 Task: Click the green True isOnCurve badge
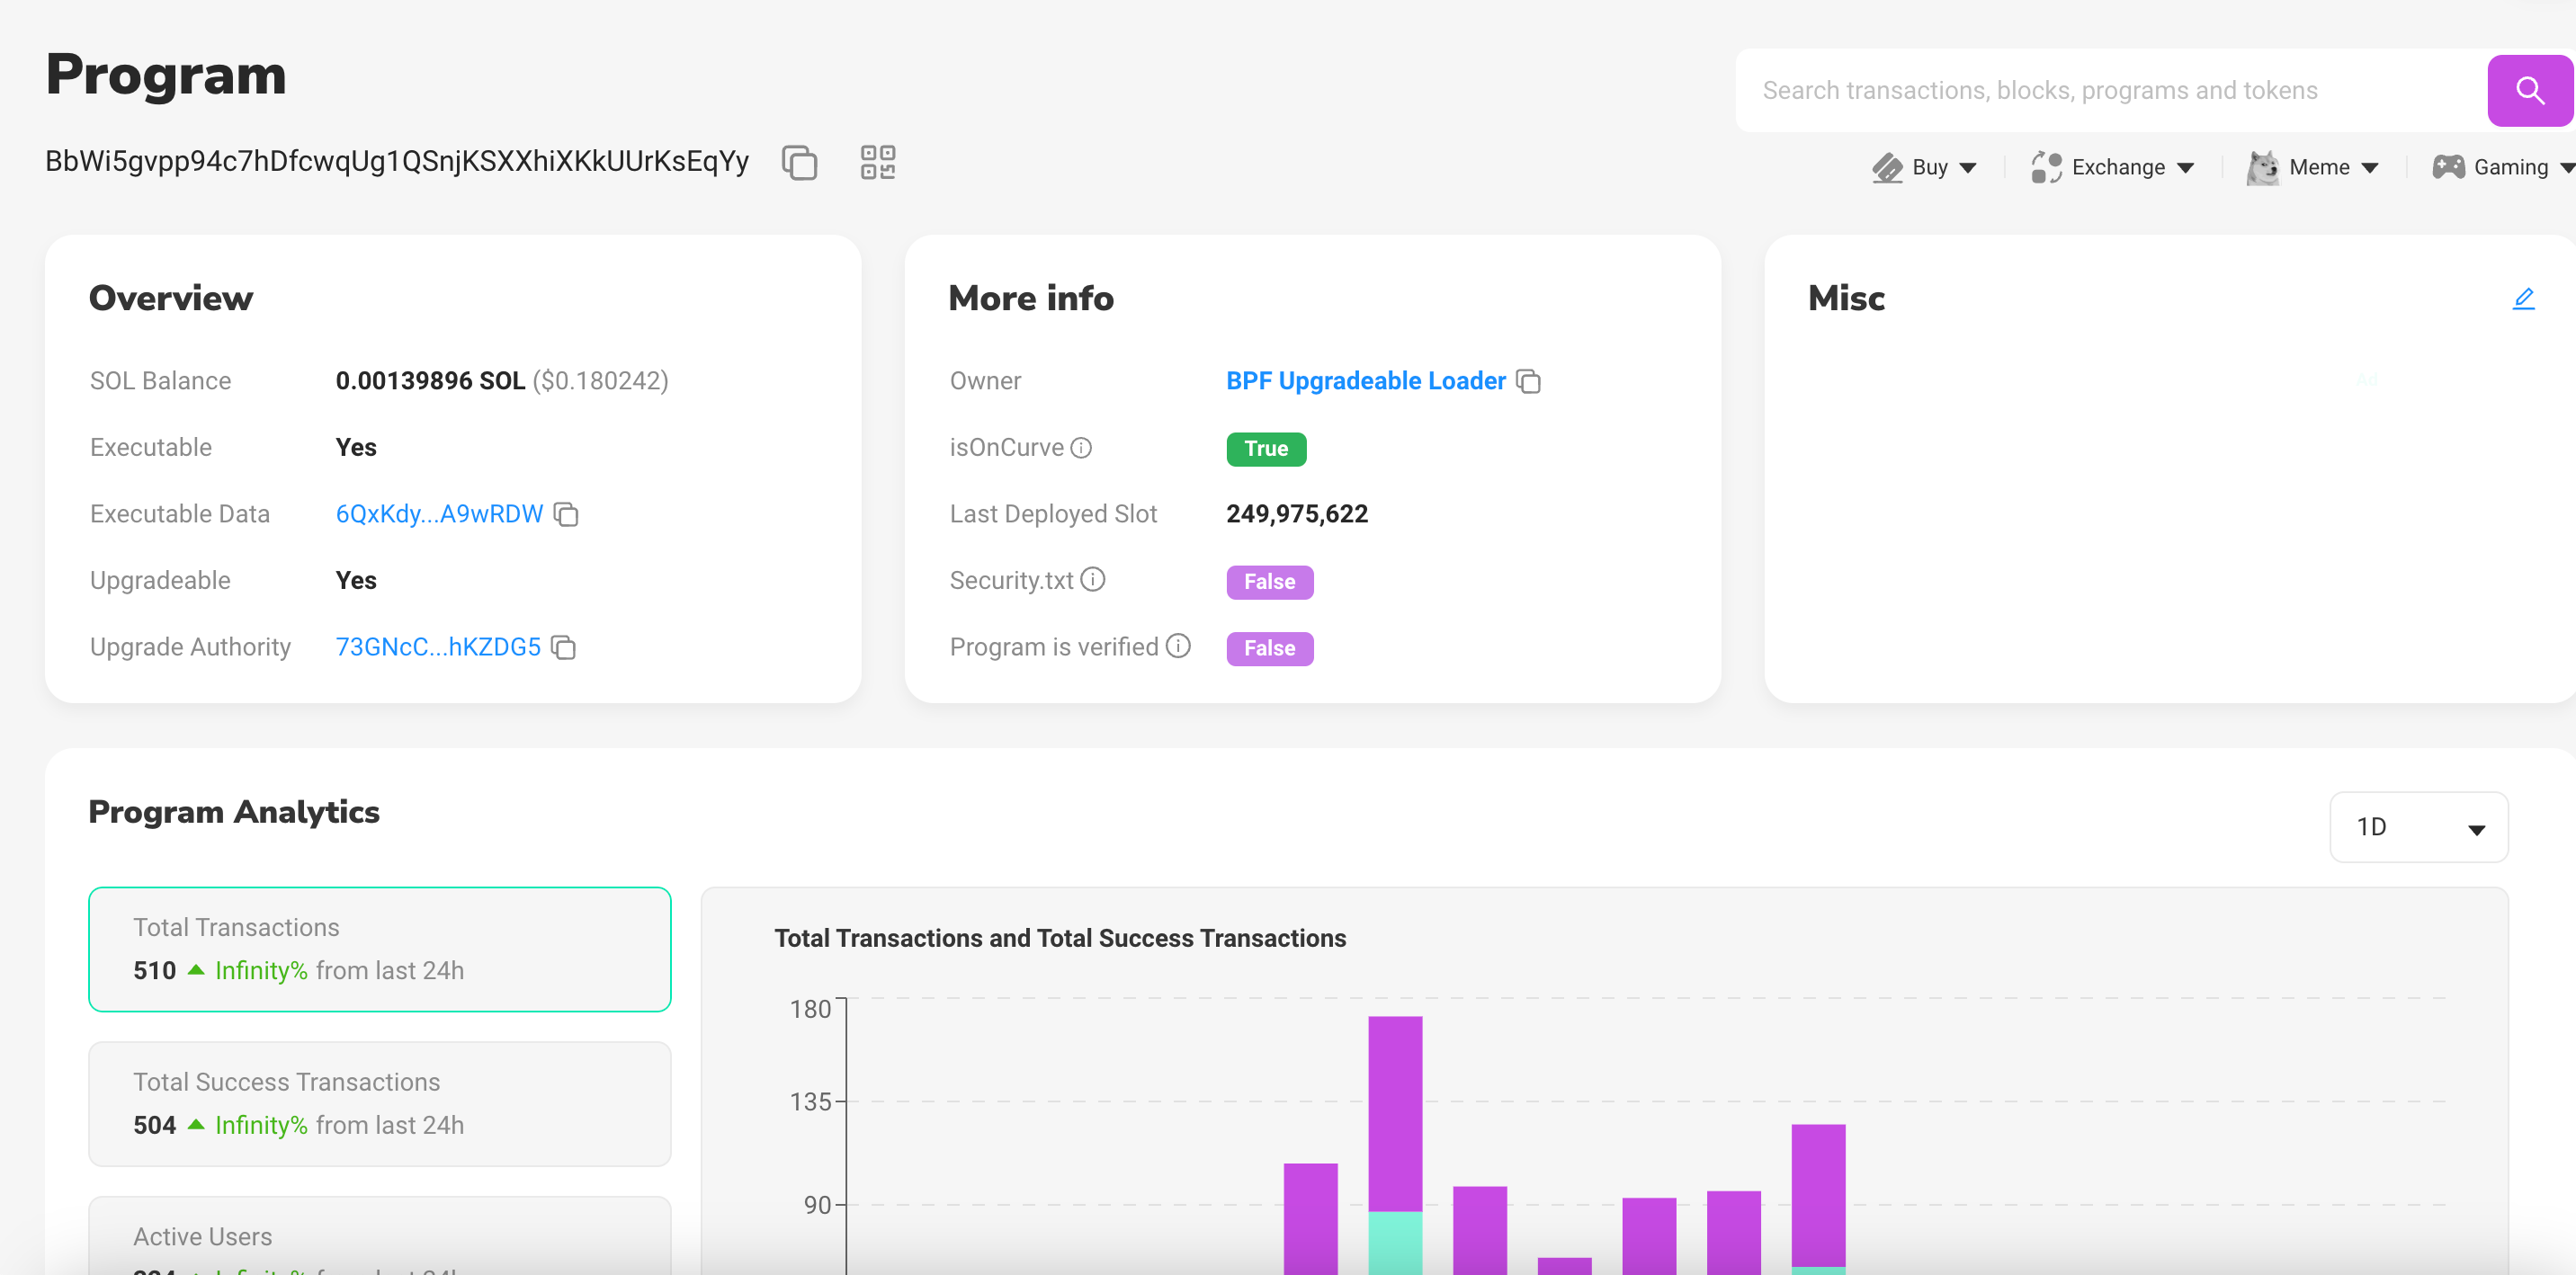(x=1266, y=449)
